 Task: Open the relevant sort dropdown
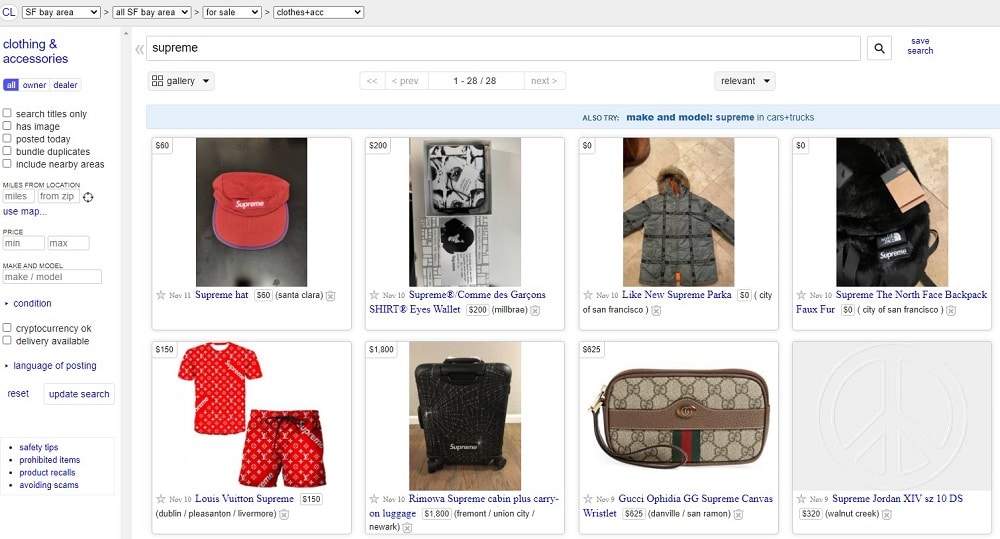[x=745, y=81]
